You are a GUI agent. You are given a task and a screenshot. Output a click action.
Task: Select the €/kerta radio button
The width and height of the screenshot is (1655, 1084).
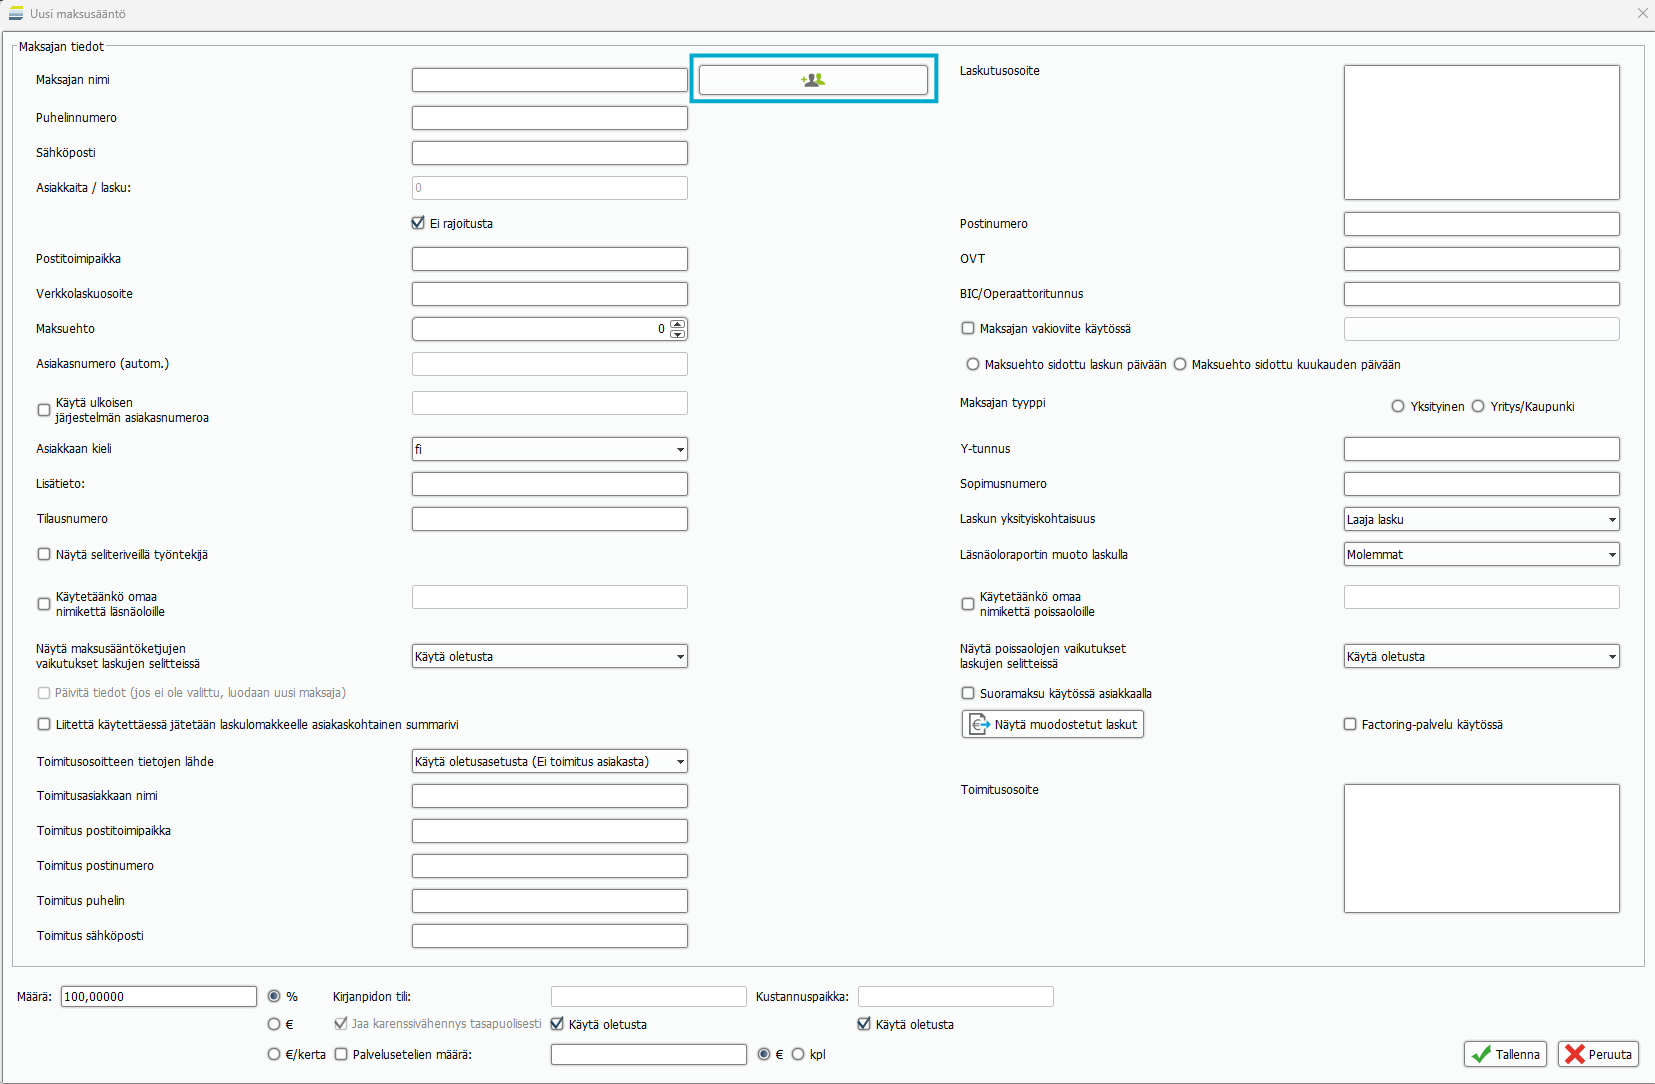tap(274, 1054)
